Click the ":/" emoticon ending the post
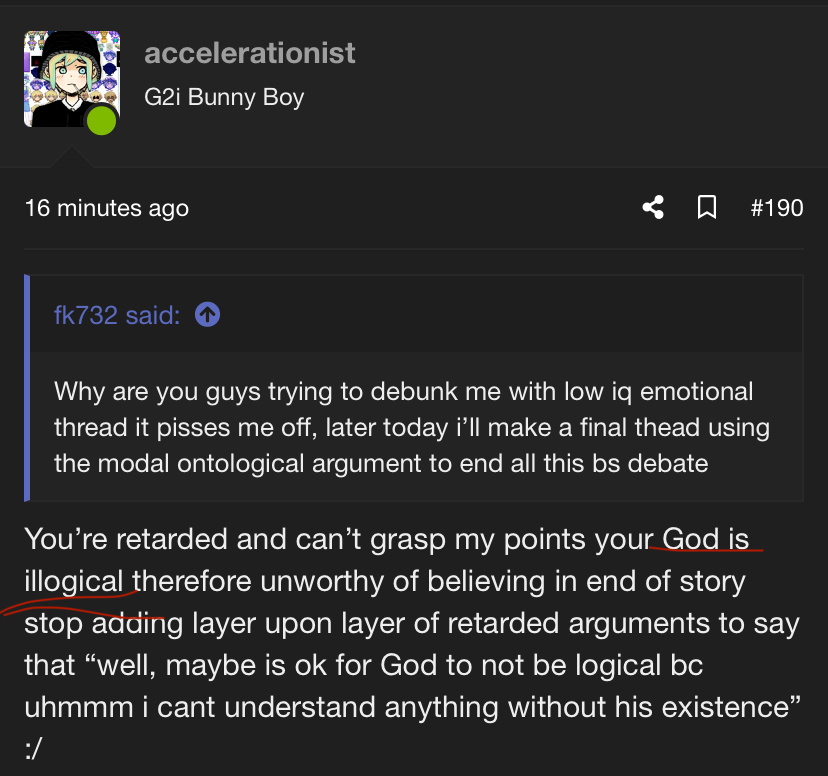 pos(34,750)
